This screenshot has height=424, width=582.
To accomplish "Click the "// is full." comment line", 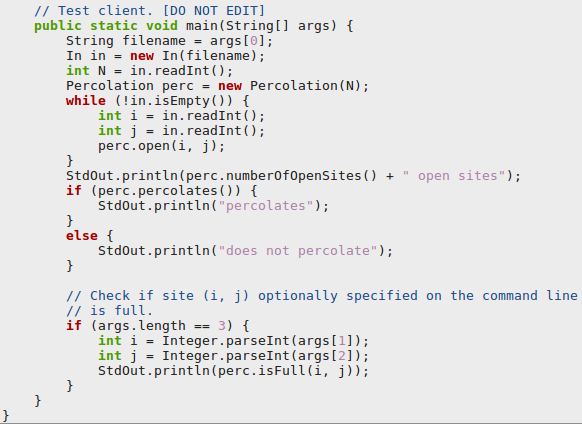I will (109, 310).
